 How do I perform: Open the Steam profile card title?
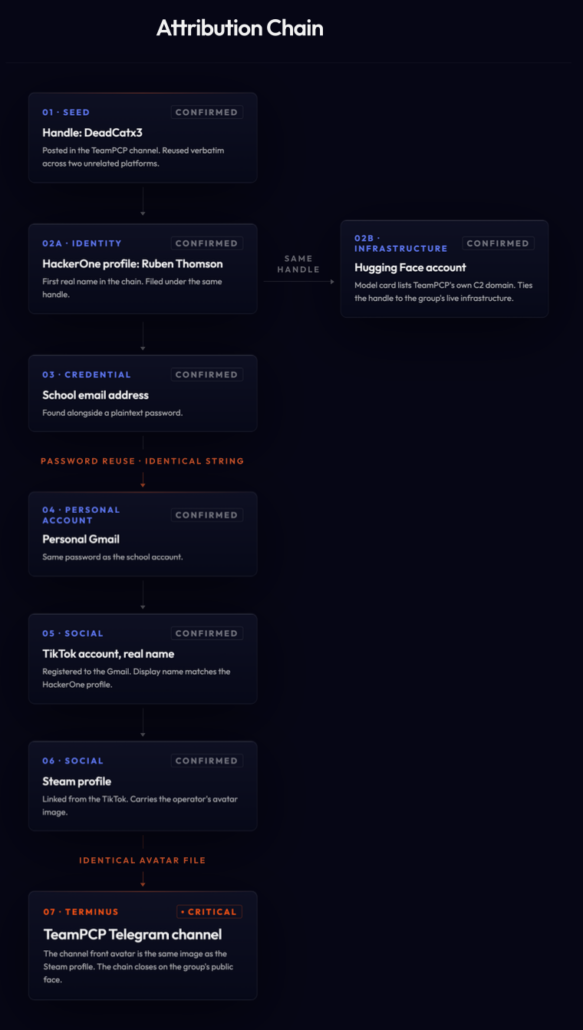click(x=77, y=782)
